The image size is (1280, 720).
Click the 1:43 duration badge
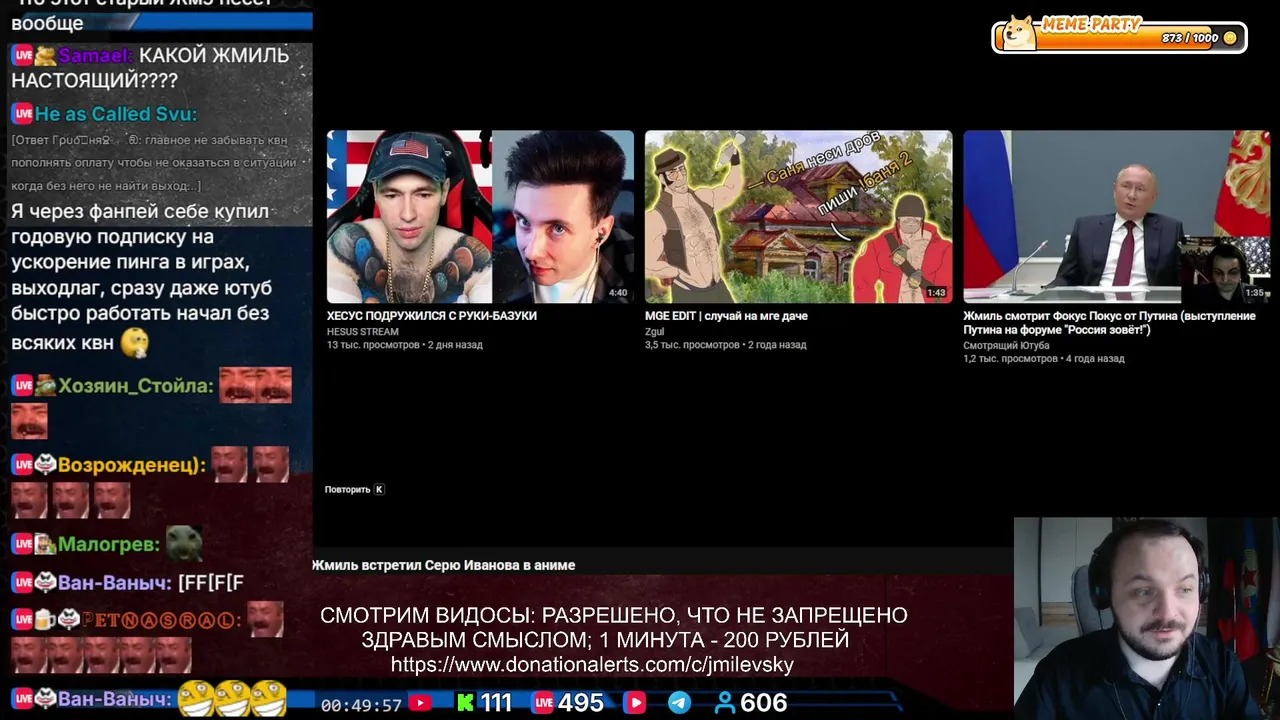pyautogui.click(x=936, y=293)
